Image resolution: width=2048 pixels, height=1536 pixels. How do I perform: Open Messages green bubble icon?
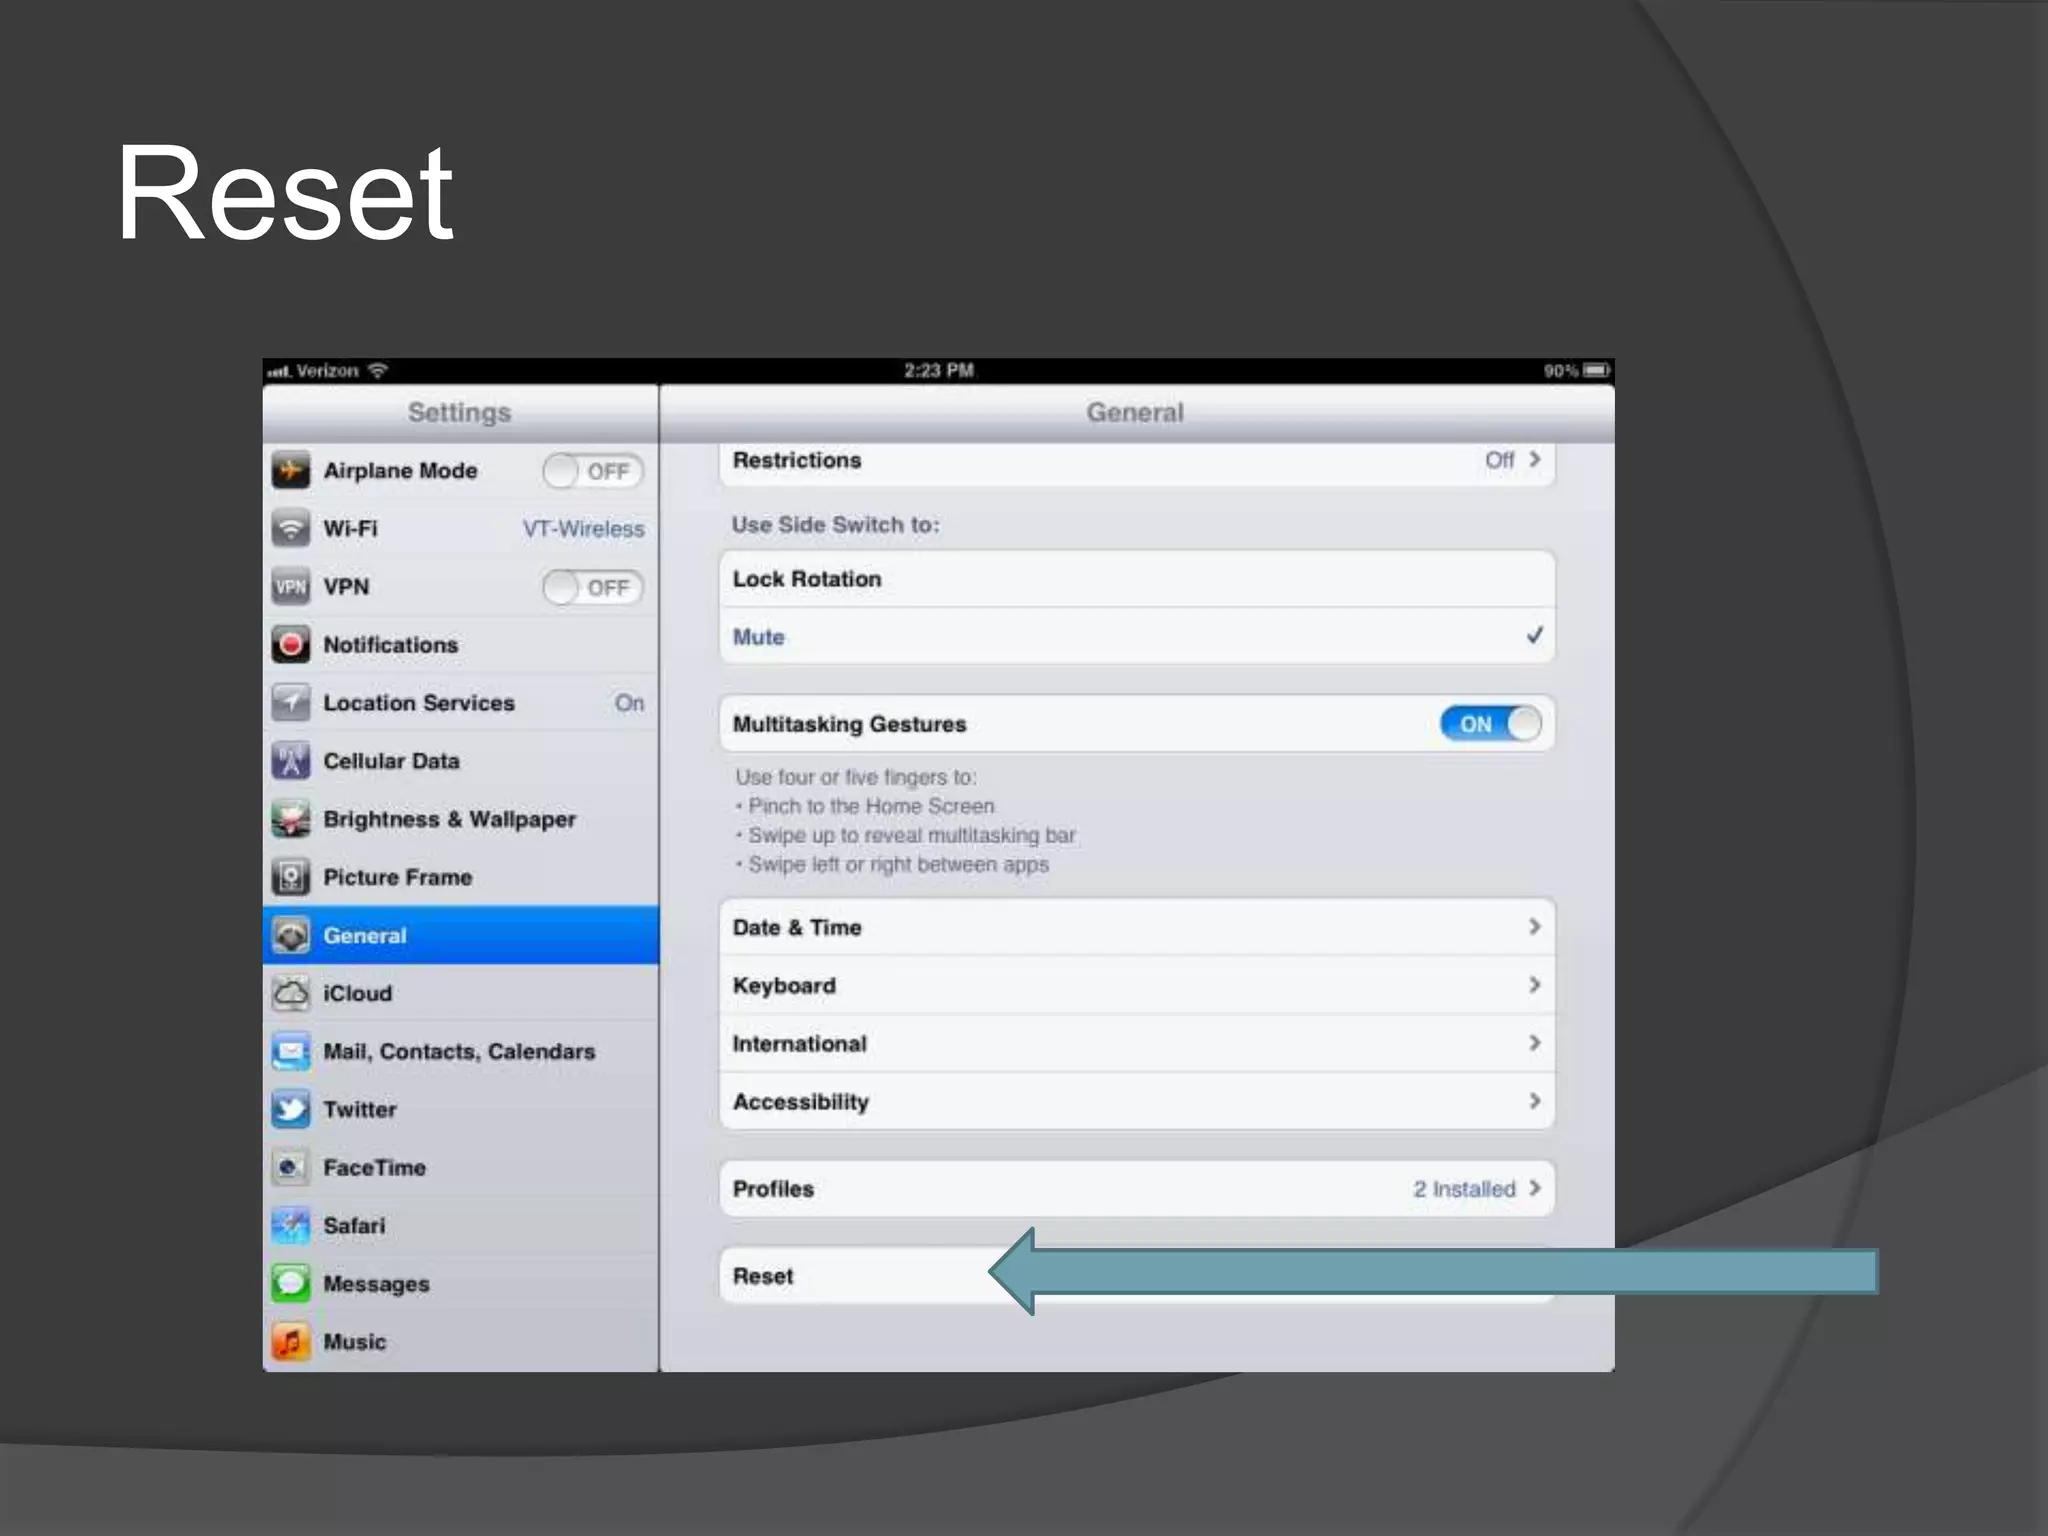coord(291,1283)
